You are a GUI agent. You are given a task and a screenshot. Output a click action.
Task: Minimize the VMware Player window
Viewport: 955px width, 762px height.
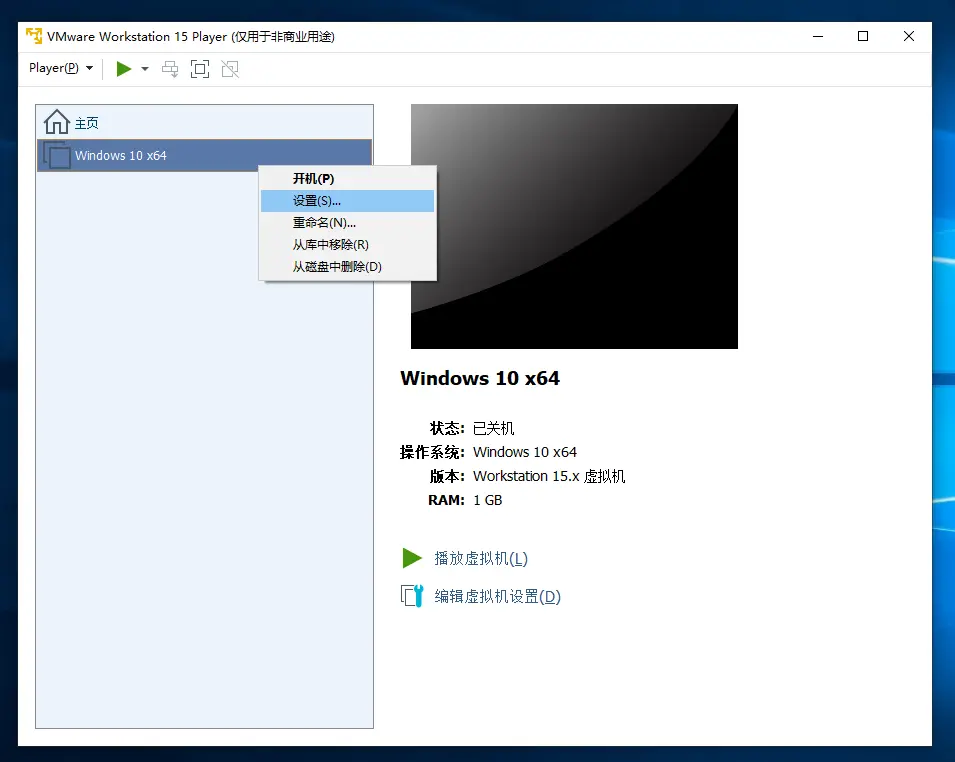click(x=818, y=37)
